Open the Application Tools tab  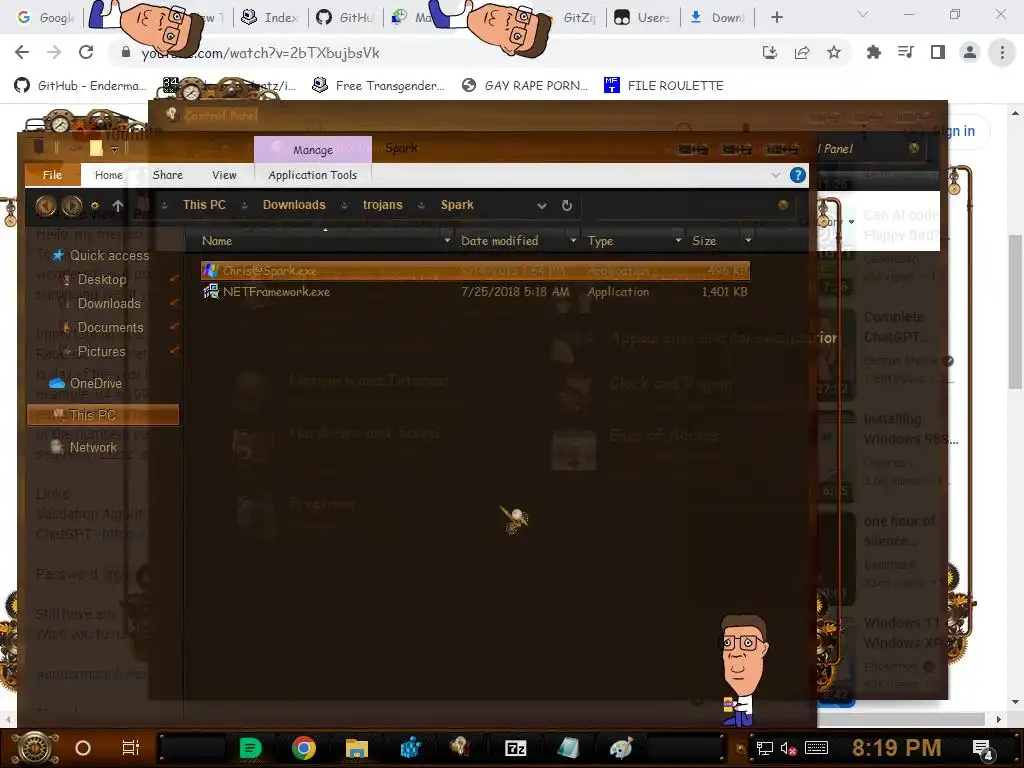coord(312,175)
